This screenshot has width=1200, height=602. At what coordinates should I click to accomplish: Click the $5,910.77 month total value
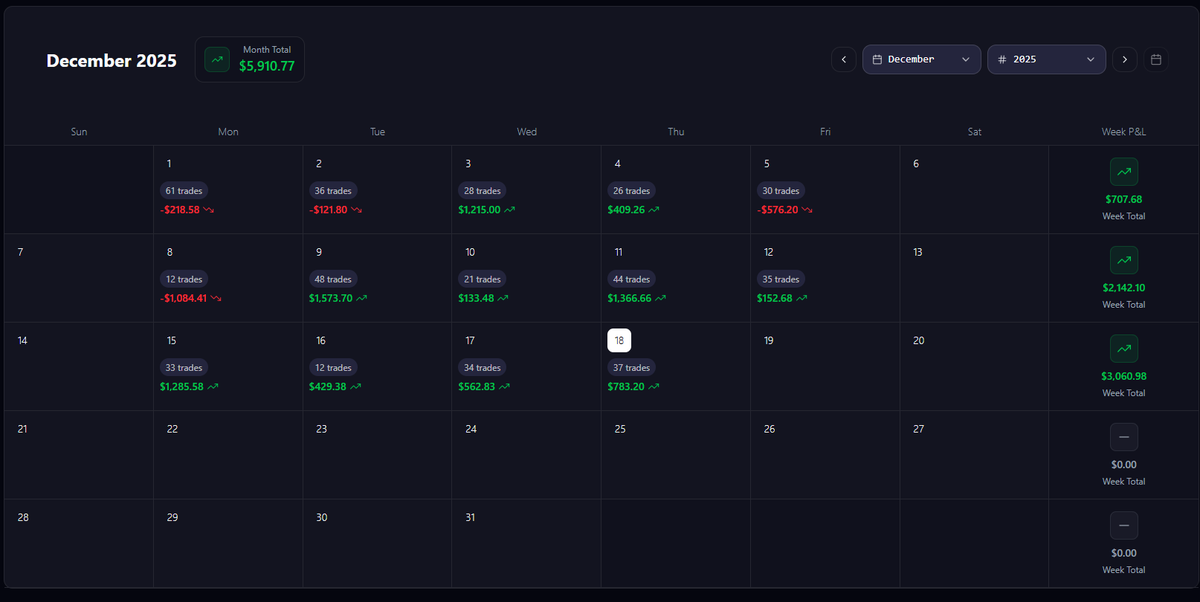tap(267, 67)
